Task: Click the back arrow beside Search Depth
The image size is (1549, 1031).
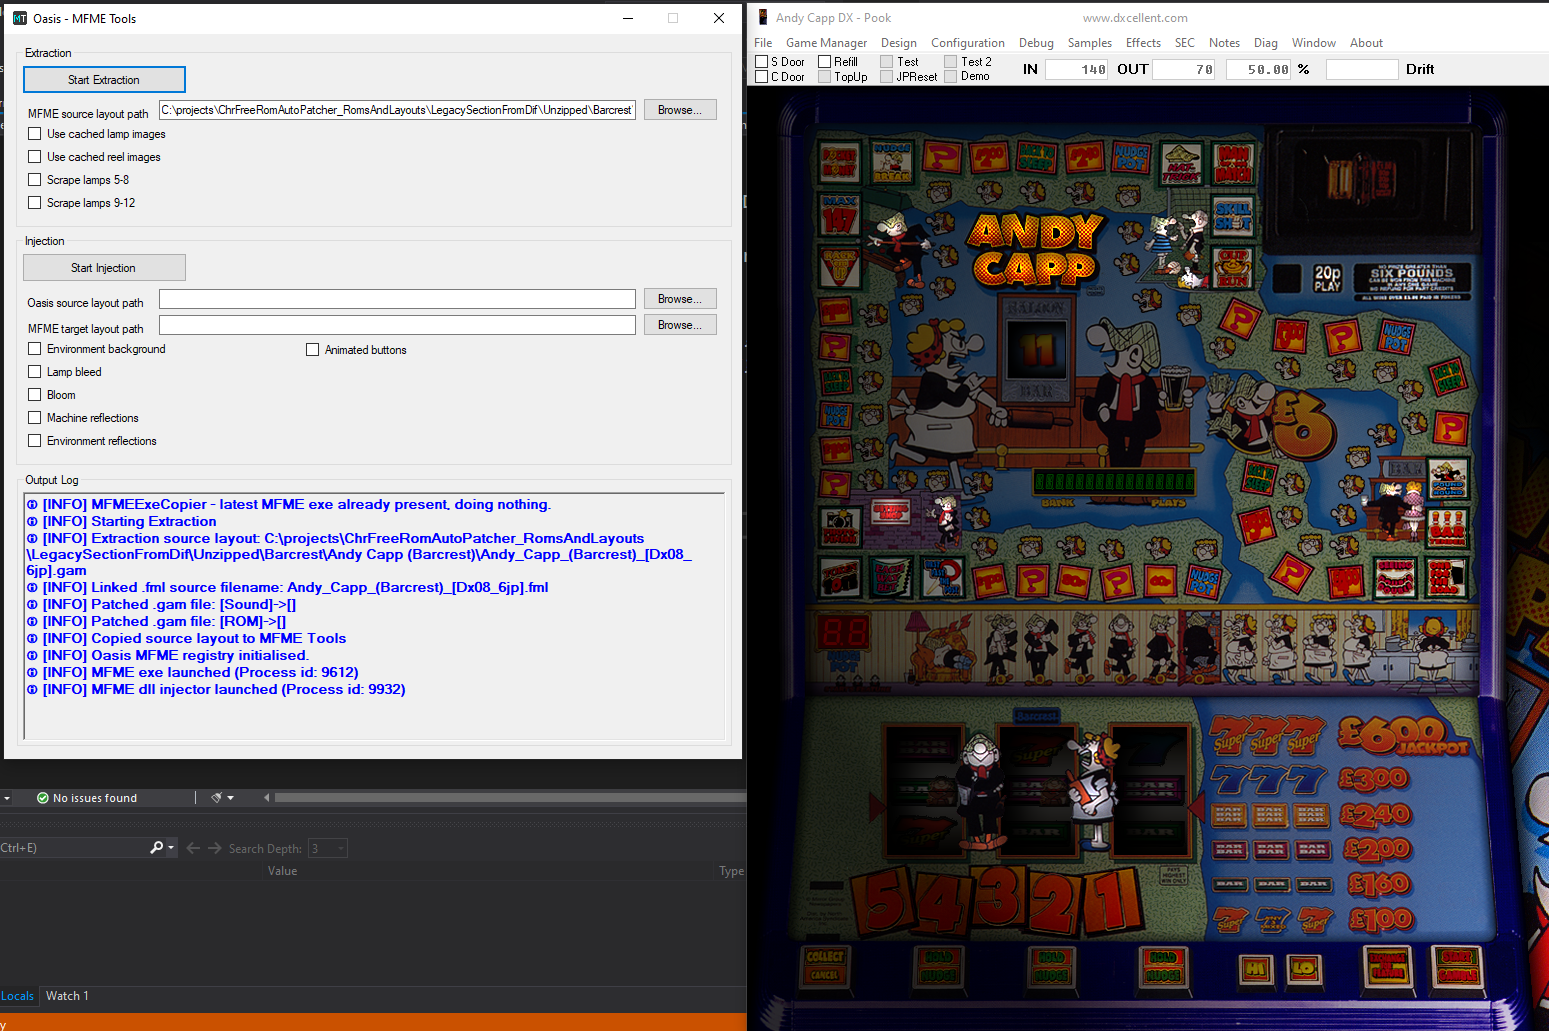Action: 193,848
